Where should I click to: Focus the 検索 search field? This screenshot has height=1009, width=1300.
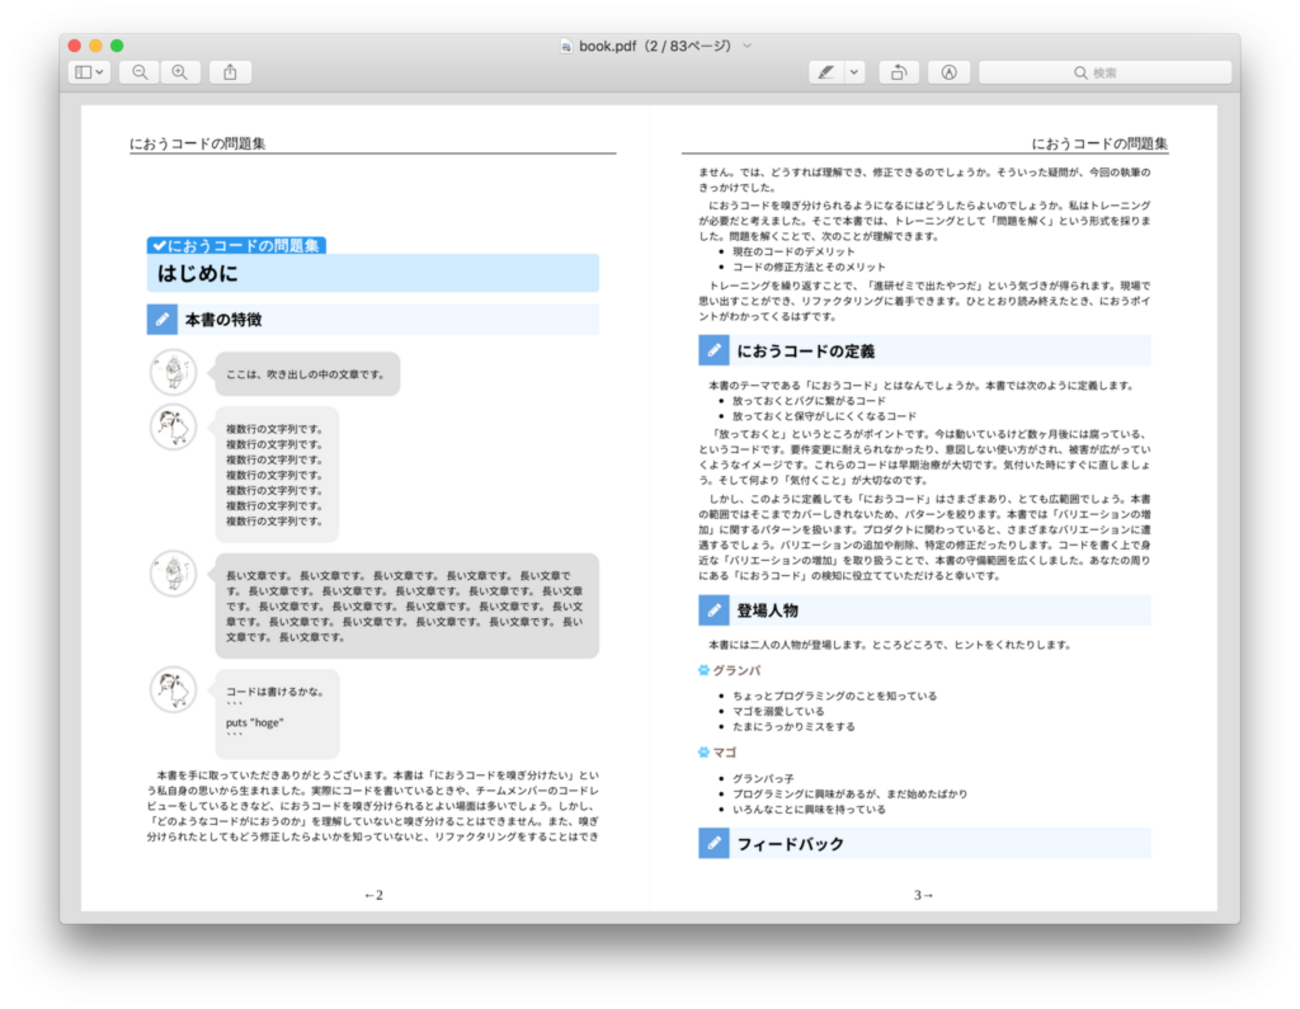pos(1105,72)
